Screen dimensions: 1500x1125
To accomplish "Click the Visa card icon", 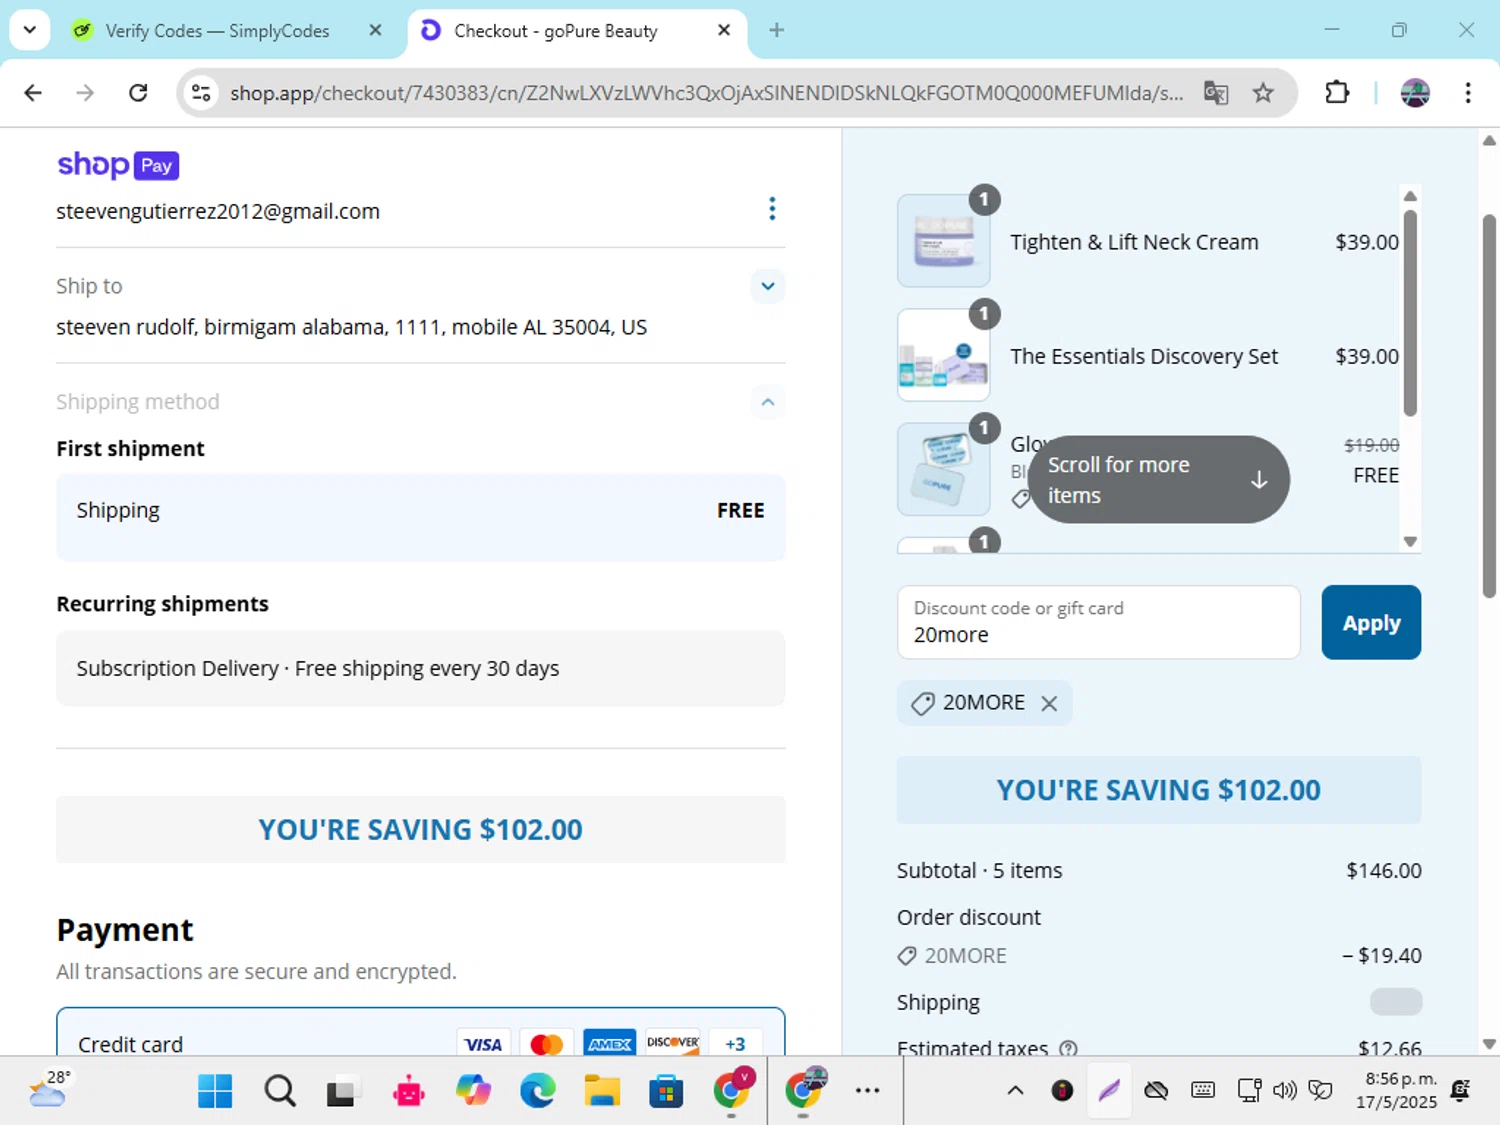I will (483, 1043).
